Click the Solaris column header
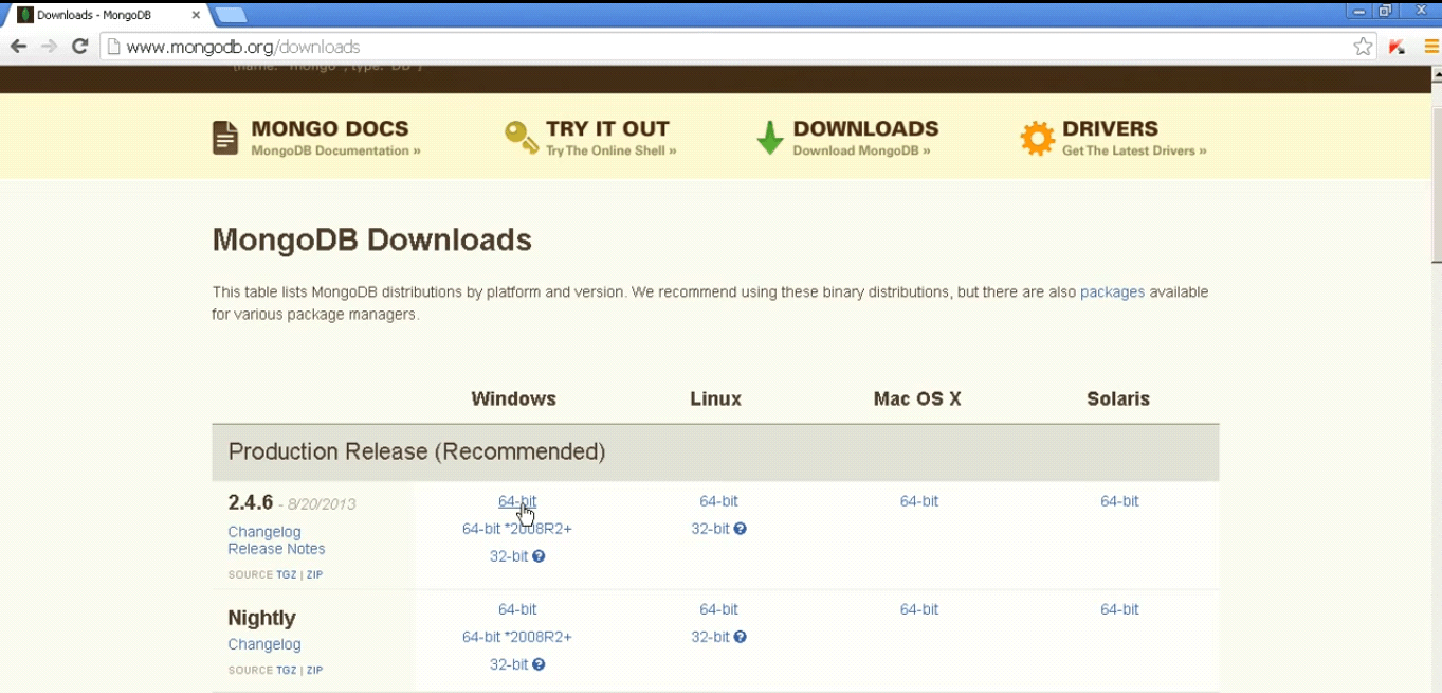1442x693 pixels. pos(1118,399)
